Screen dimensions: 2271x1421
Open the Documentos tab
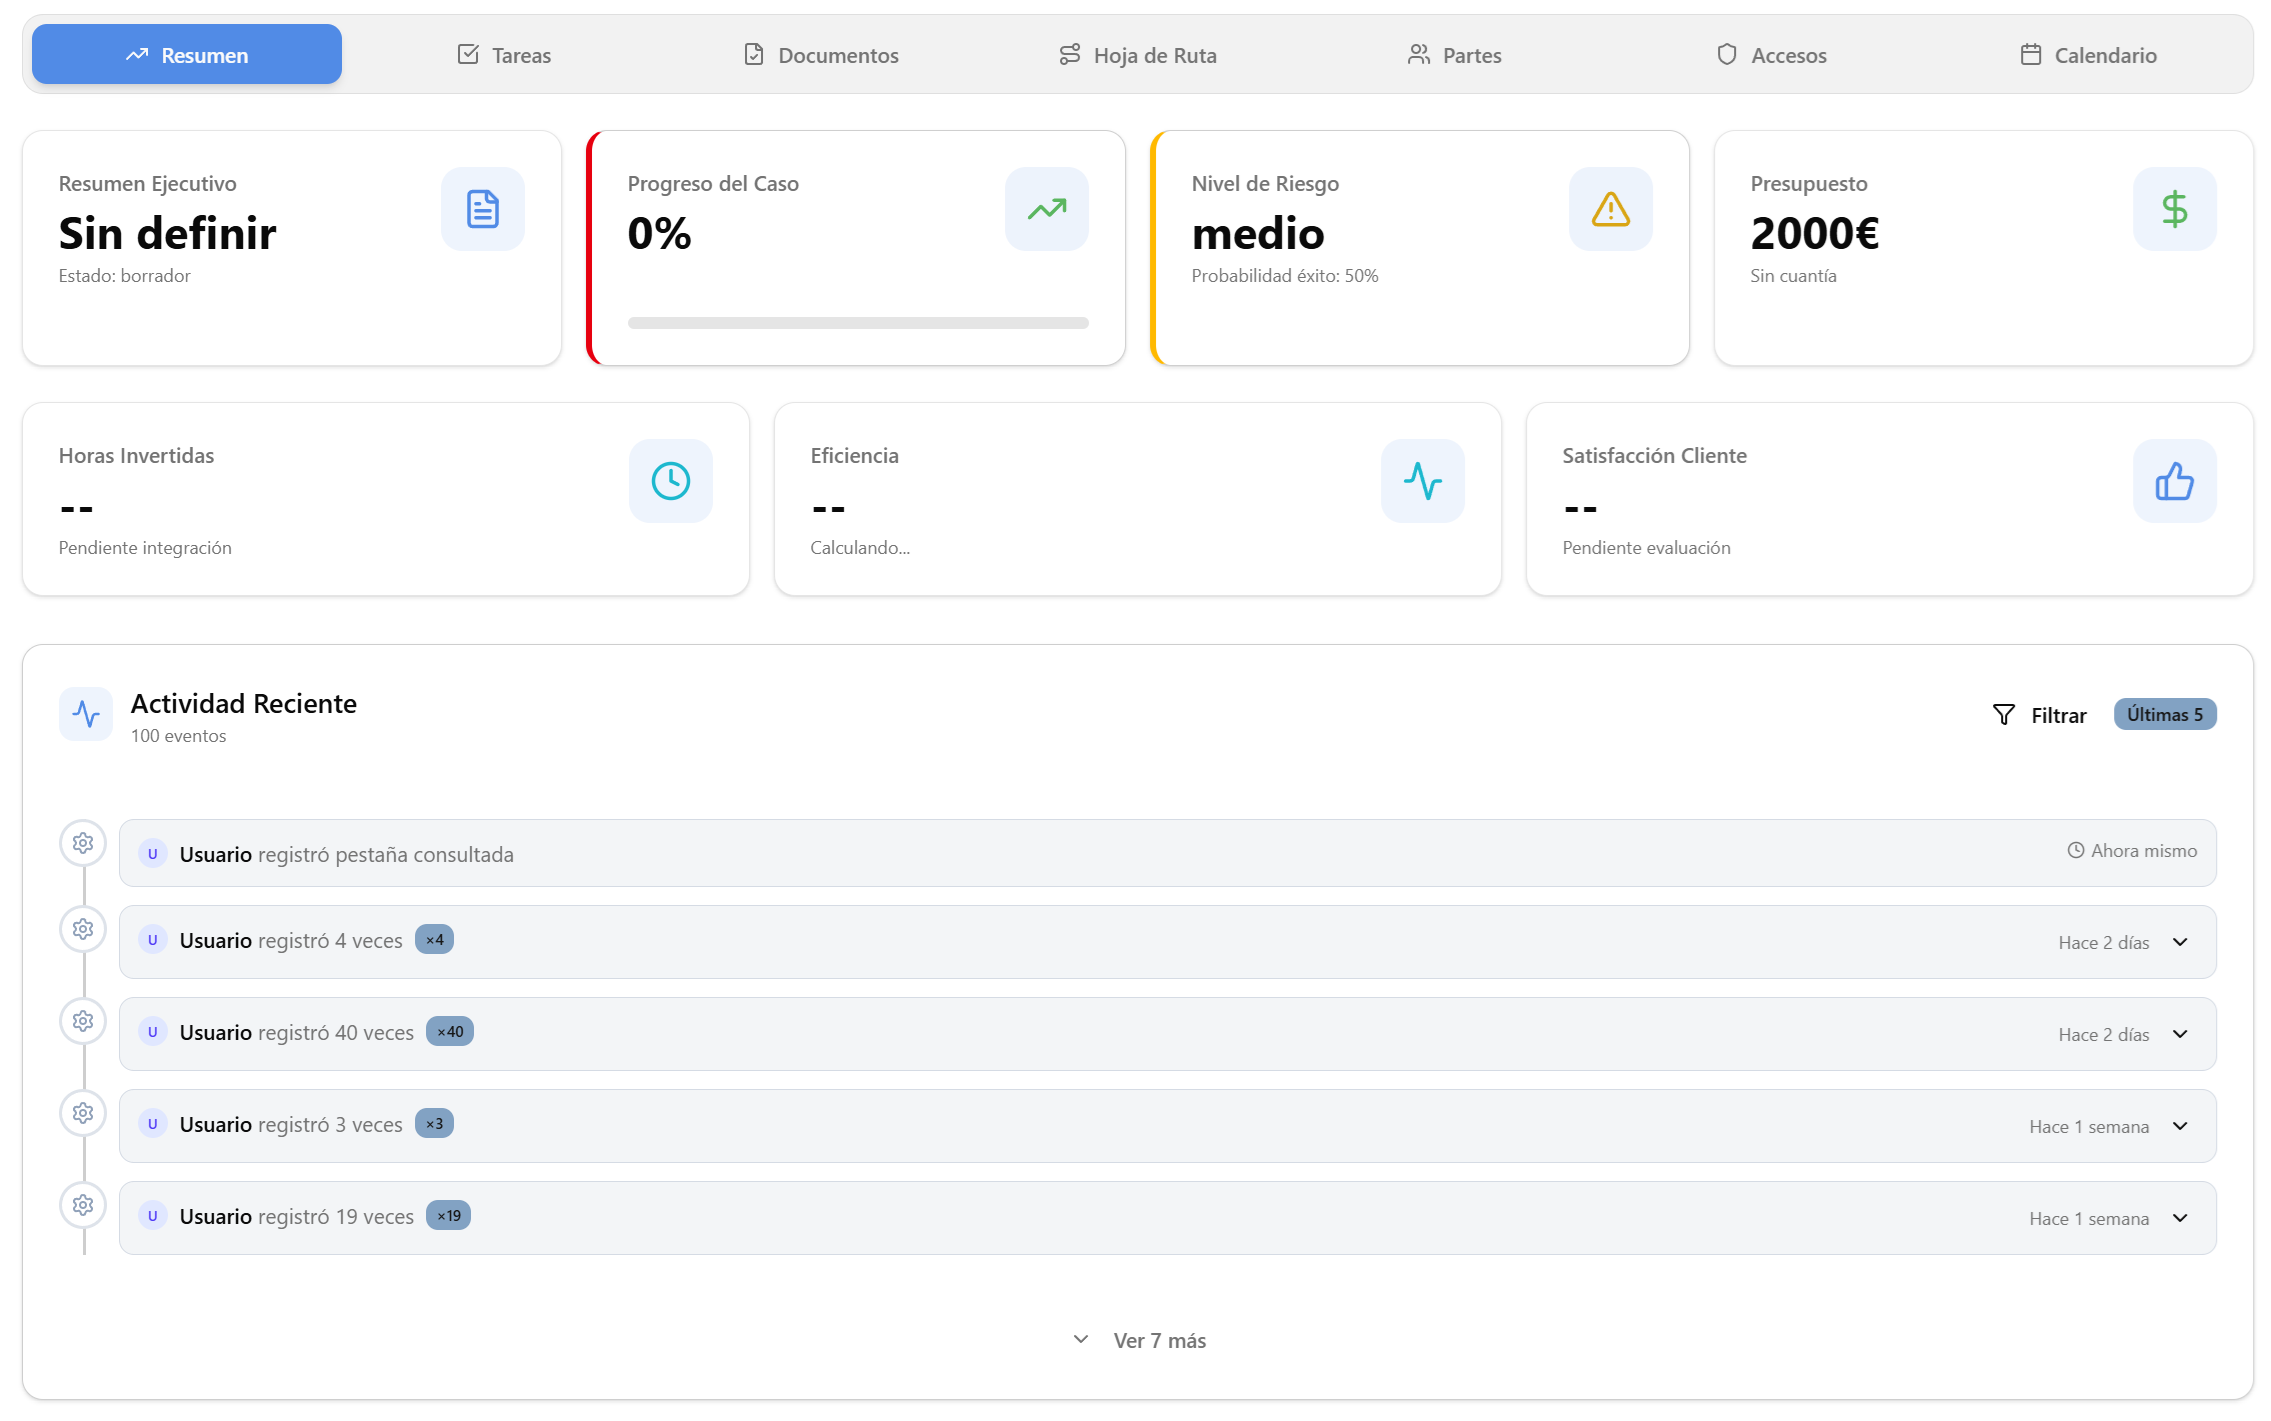820,55
